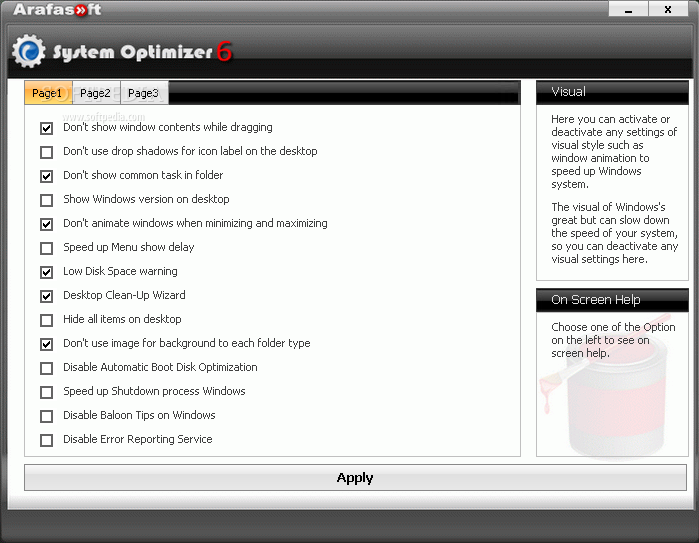699x543 pixels.
Task: Click the Arafasoft brand logo
Action: [x=57, y=9]
